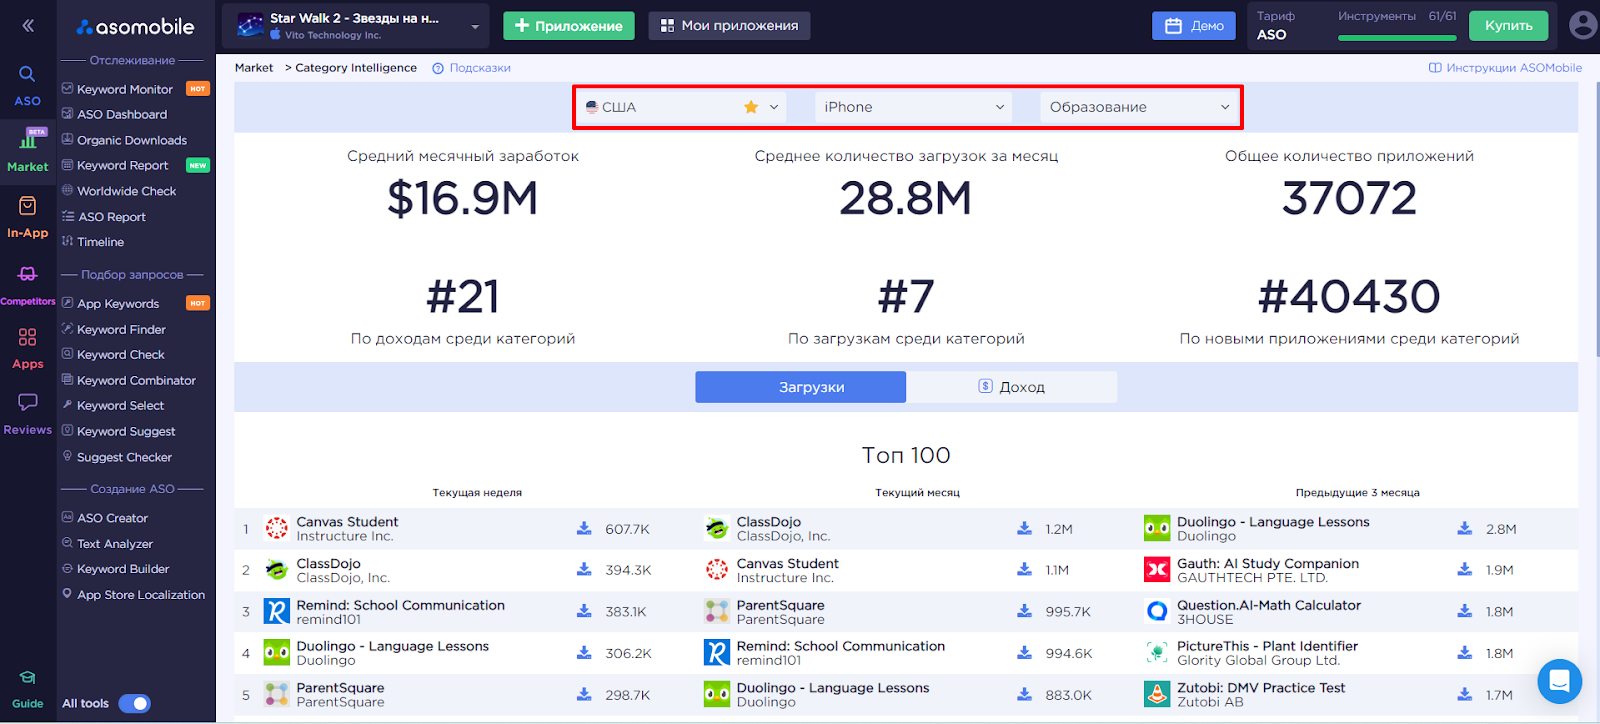Open Timeline in sidebar
Image resolution: width=1600 pixels, height=724 pixels.
point(101,242)
